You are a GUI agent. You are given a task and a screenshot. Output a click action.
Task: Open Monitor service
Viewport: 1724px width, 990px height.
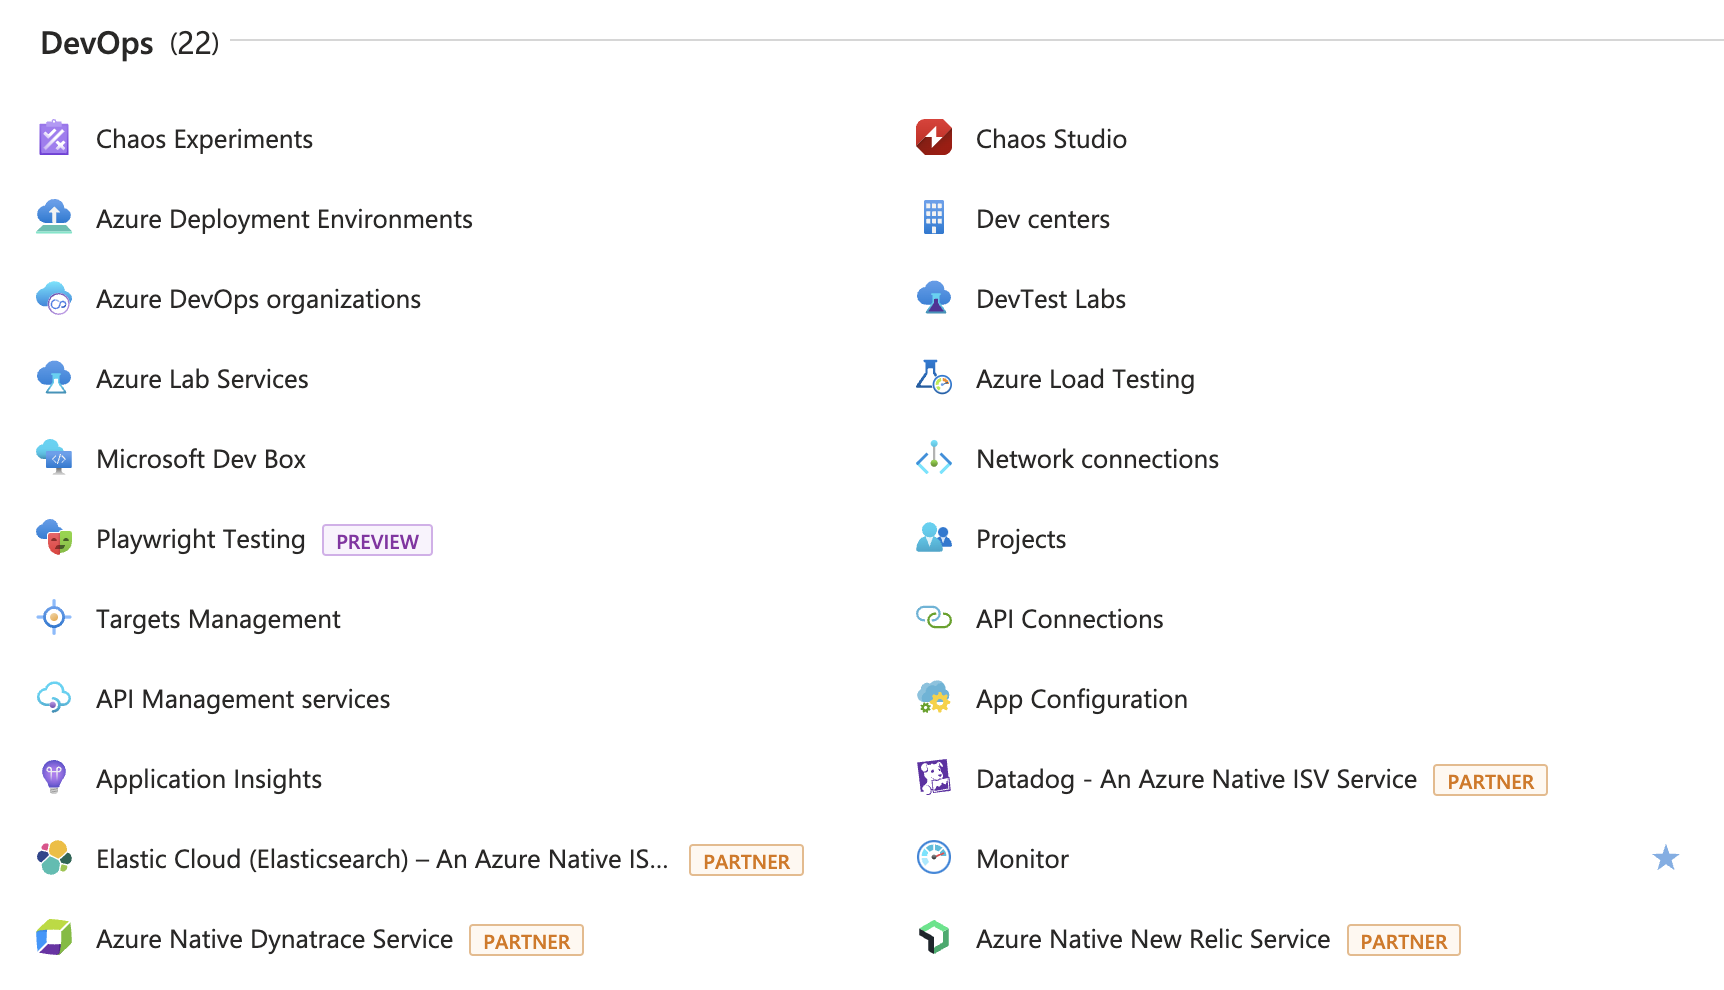pos(1022,859)
